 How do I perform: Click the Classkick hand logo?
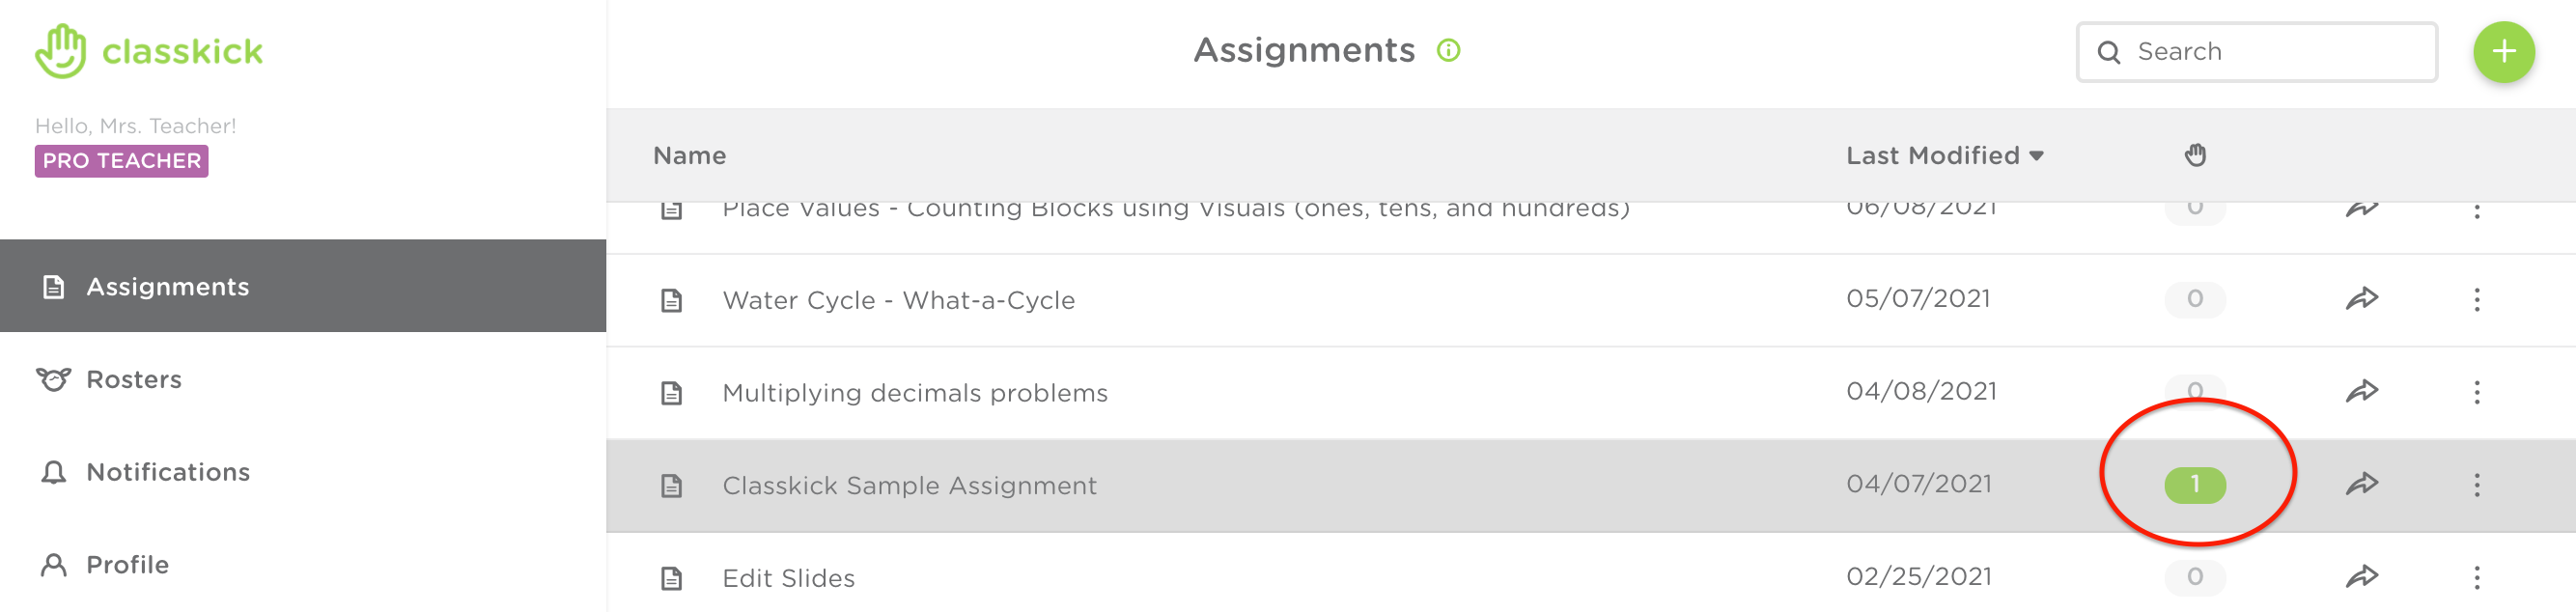tap(61, 51)
